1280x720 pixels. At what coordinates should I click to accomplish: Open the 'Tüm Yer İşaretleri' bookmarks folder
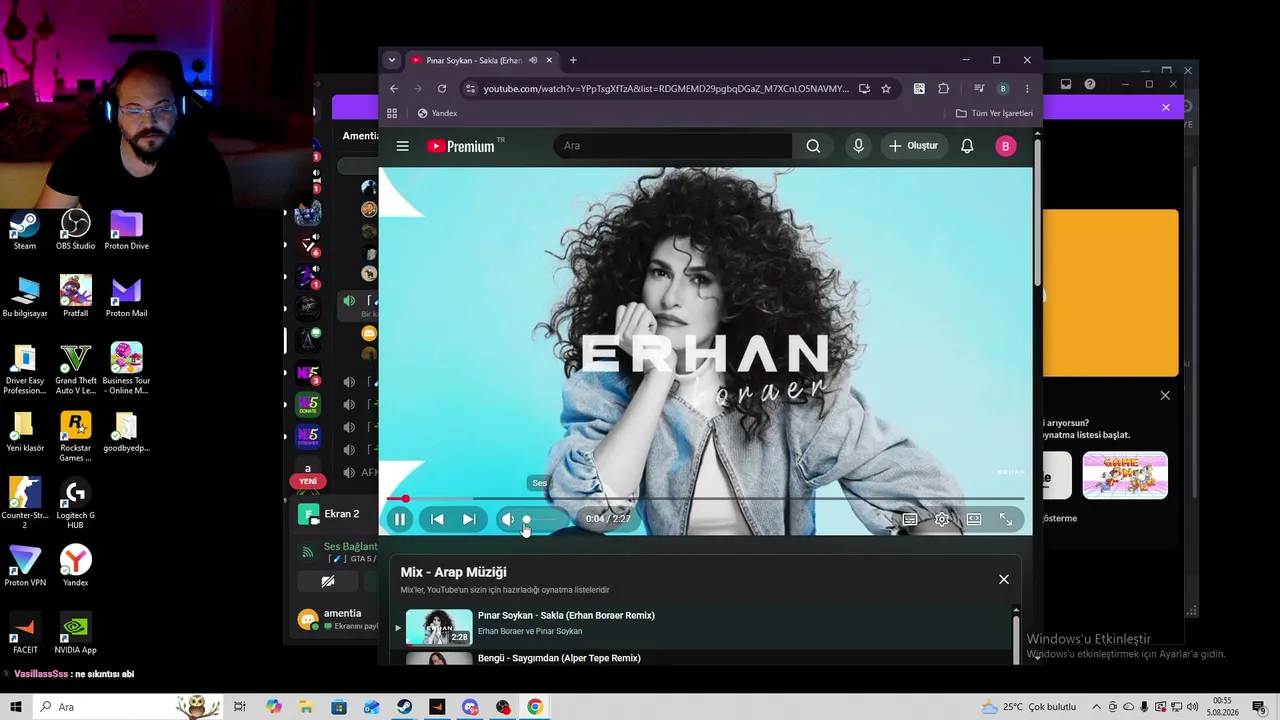[x=994, y=113]
